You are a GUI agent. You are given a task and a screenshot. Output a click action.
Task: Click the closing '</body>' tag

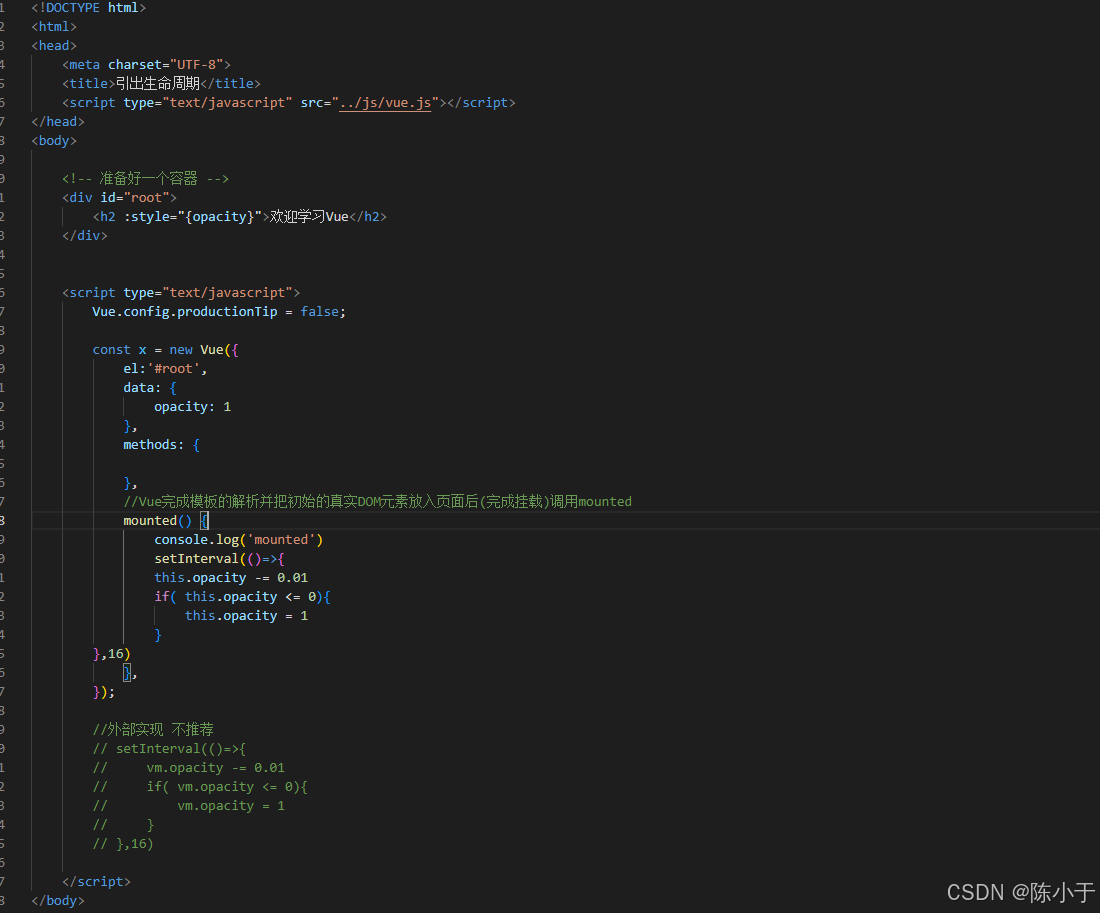pos(58,900)
